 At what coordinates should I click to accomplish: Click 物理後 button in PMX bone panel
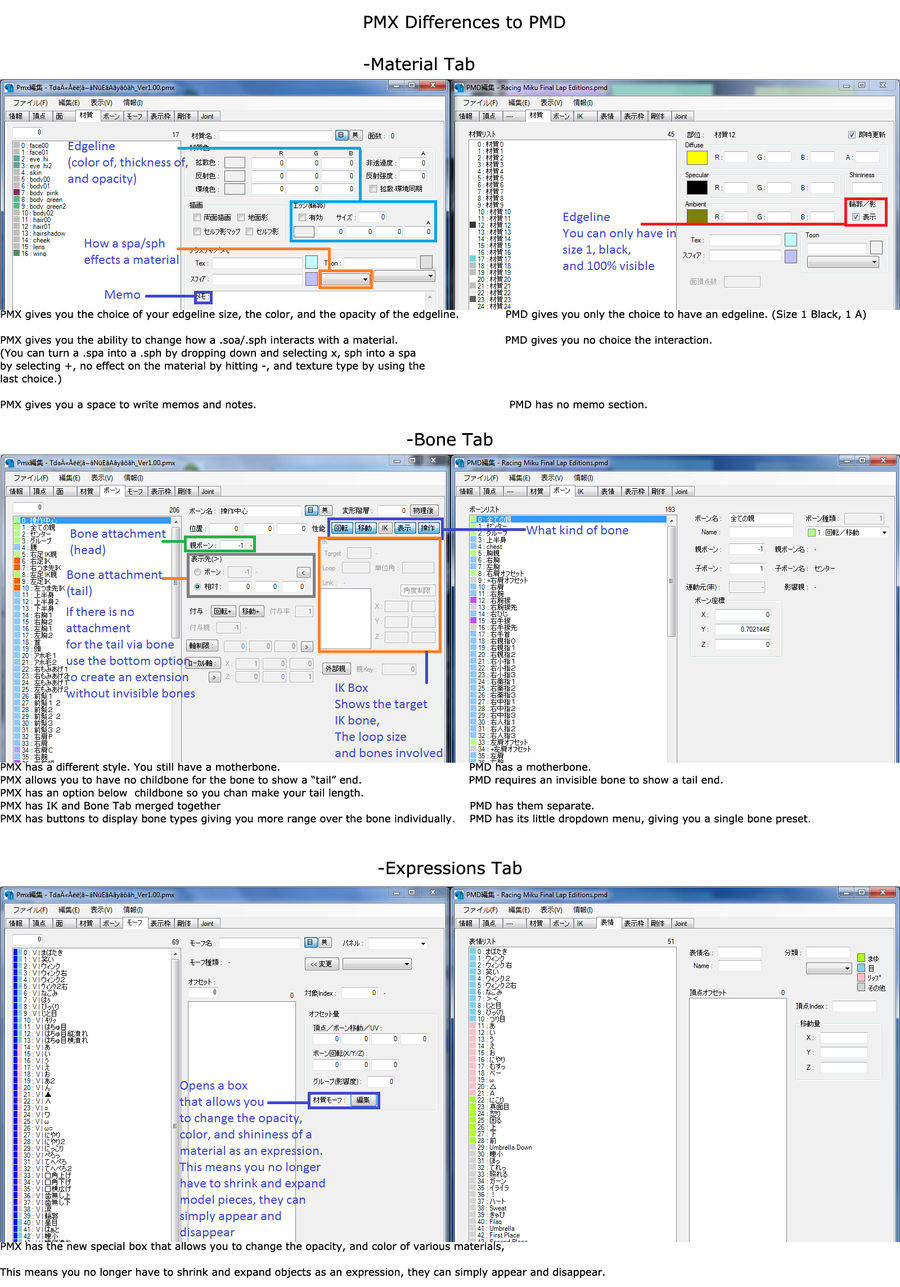coord(425,510)
